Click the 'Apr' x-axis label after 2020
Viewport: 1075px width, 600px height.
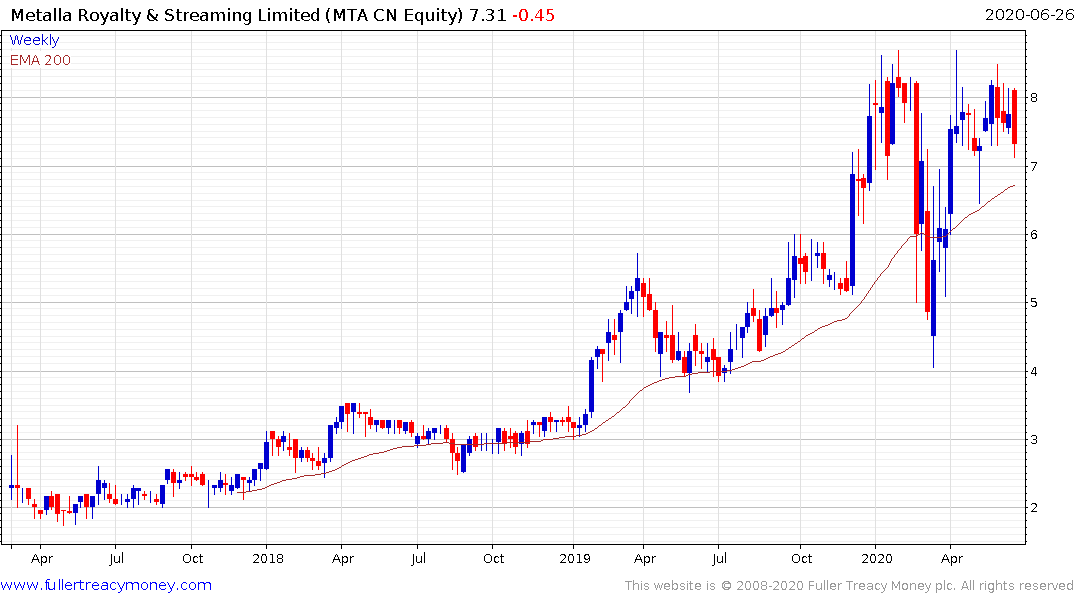[951, 558]
